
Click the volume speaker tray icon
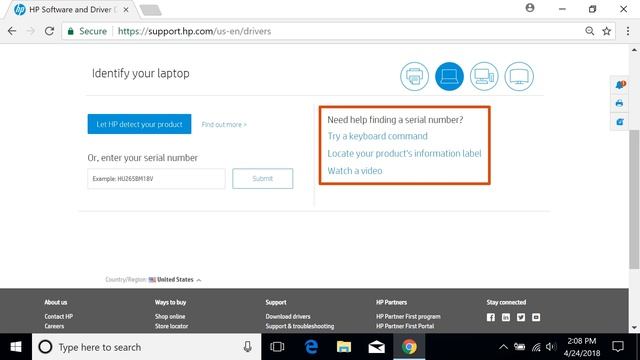551,347
